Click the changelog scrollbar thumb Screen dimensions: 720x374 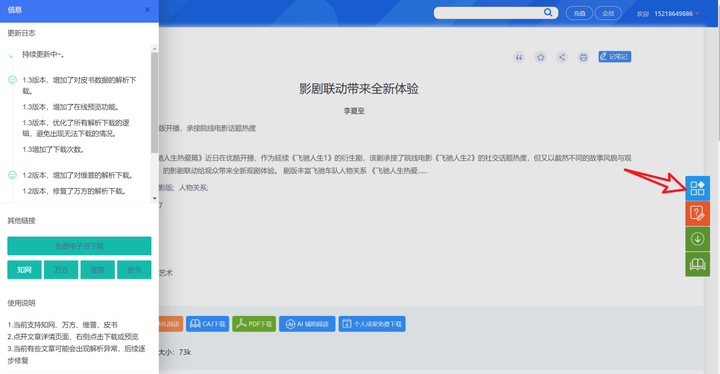tap(154, 102)
